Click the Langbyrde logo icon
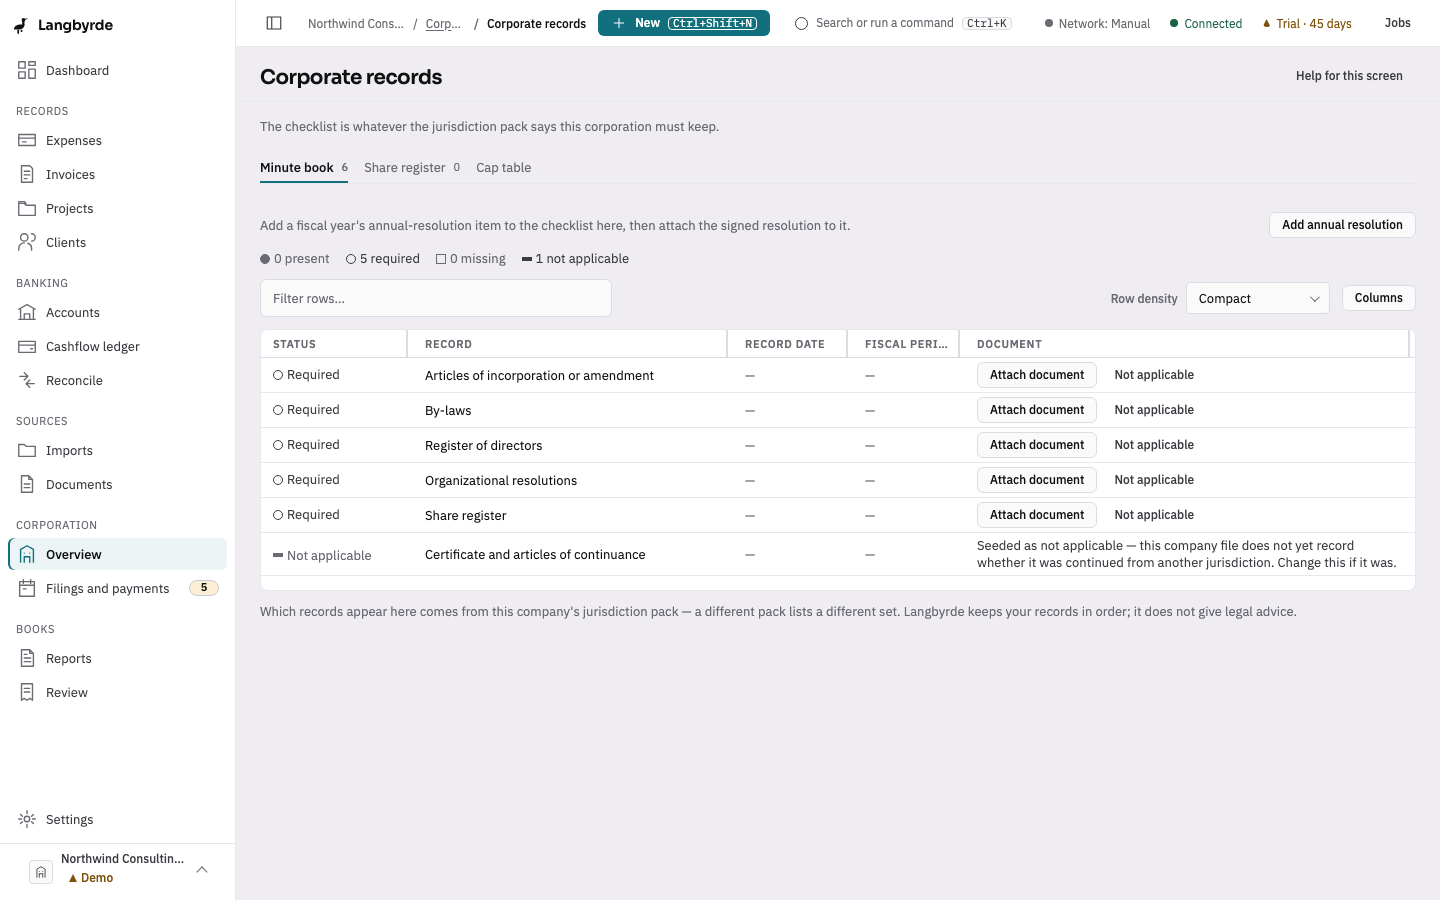 21,26
